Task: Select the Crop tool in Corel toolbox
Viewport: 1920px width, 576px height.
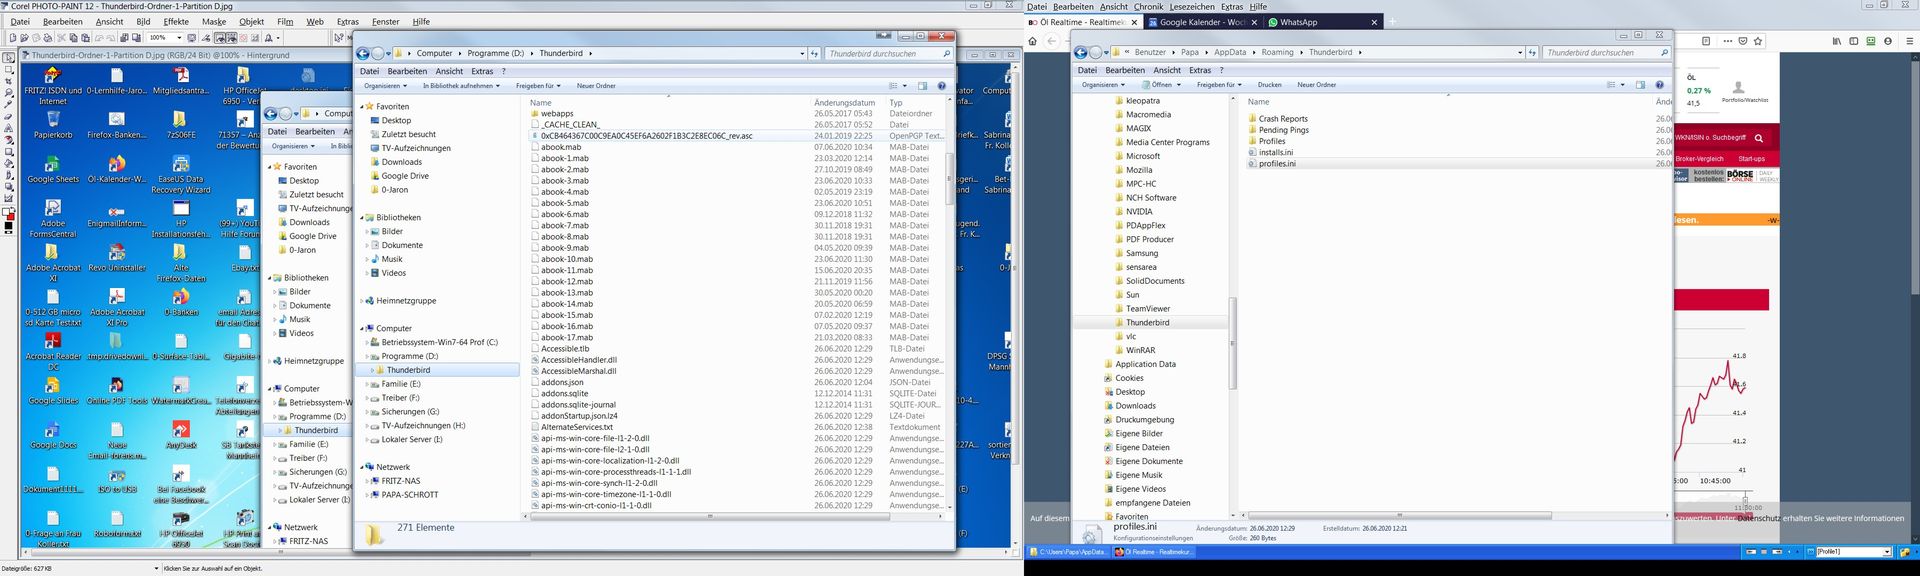Action: tap(8, 81)
